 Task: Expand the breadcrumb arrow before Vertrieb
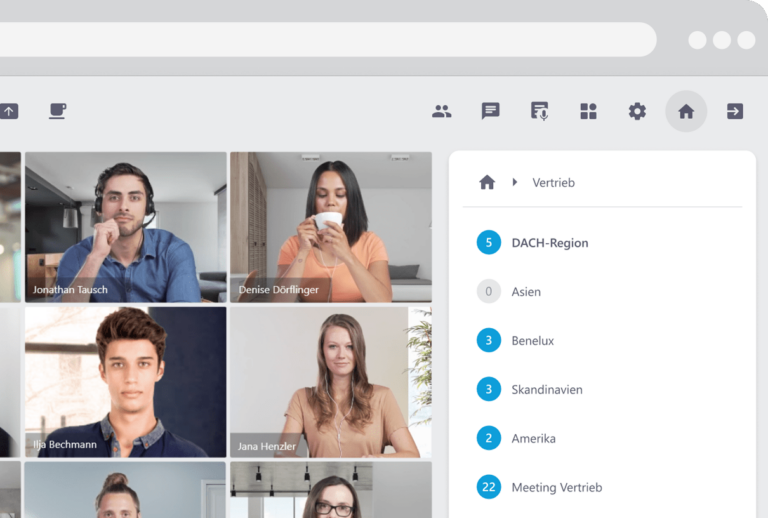[x=515, y=182]
